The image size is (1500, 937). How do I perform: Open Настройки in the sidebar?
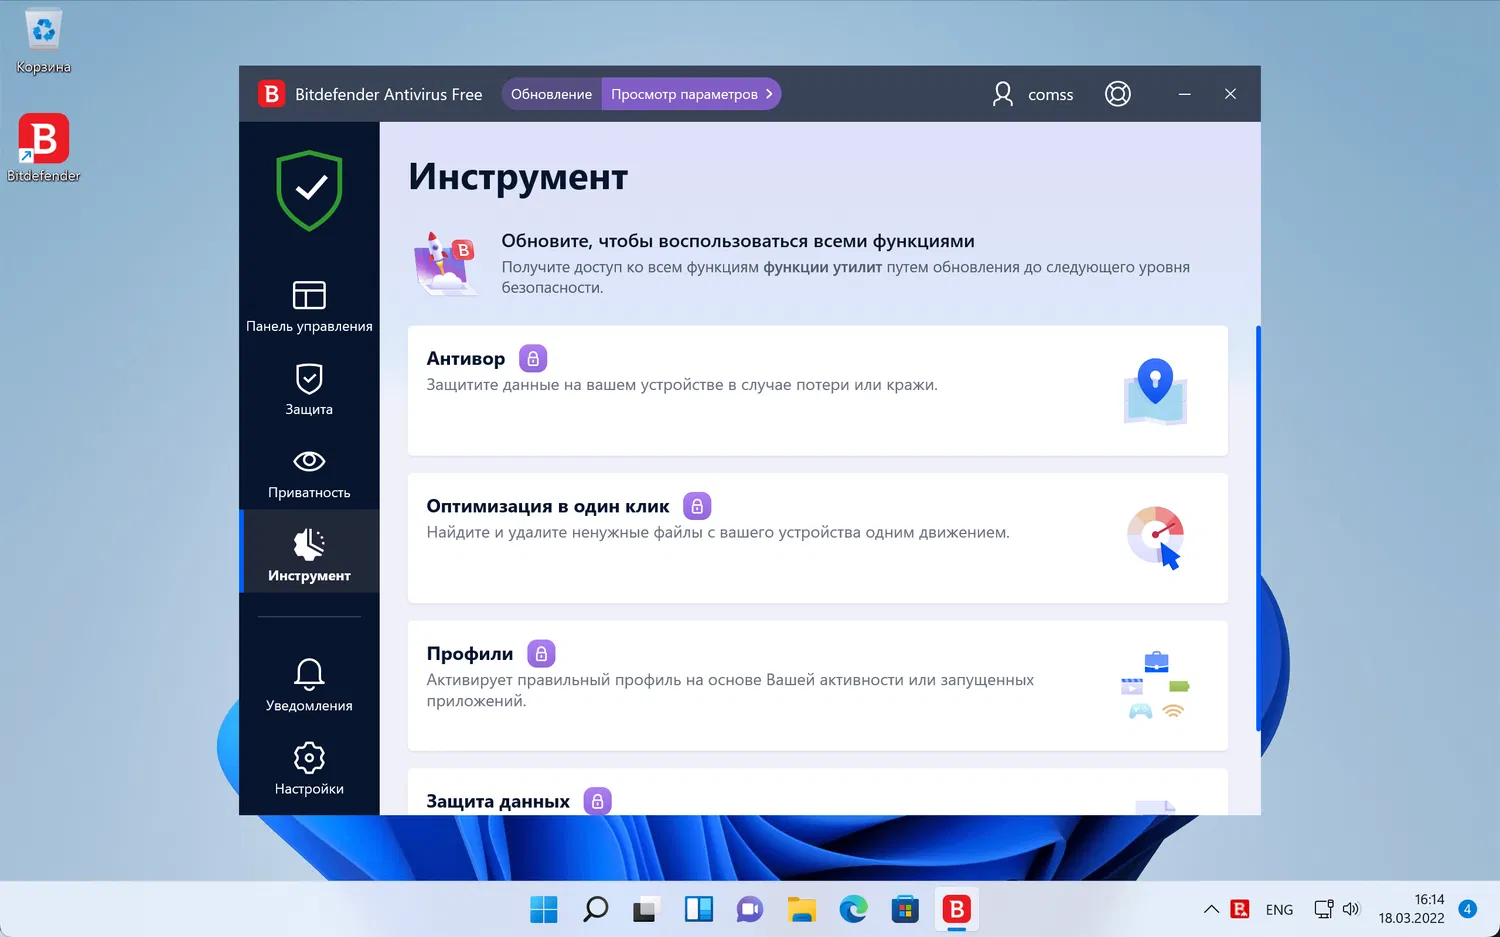pos(309,768)
